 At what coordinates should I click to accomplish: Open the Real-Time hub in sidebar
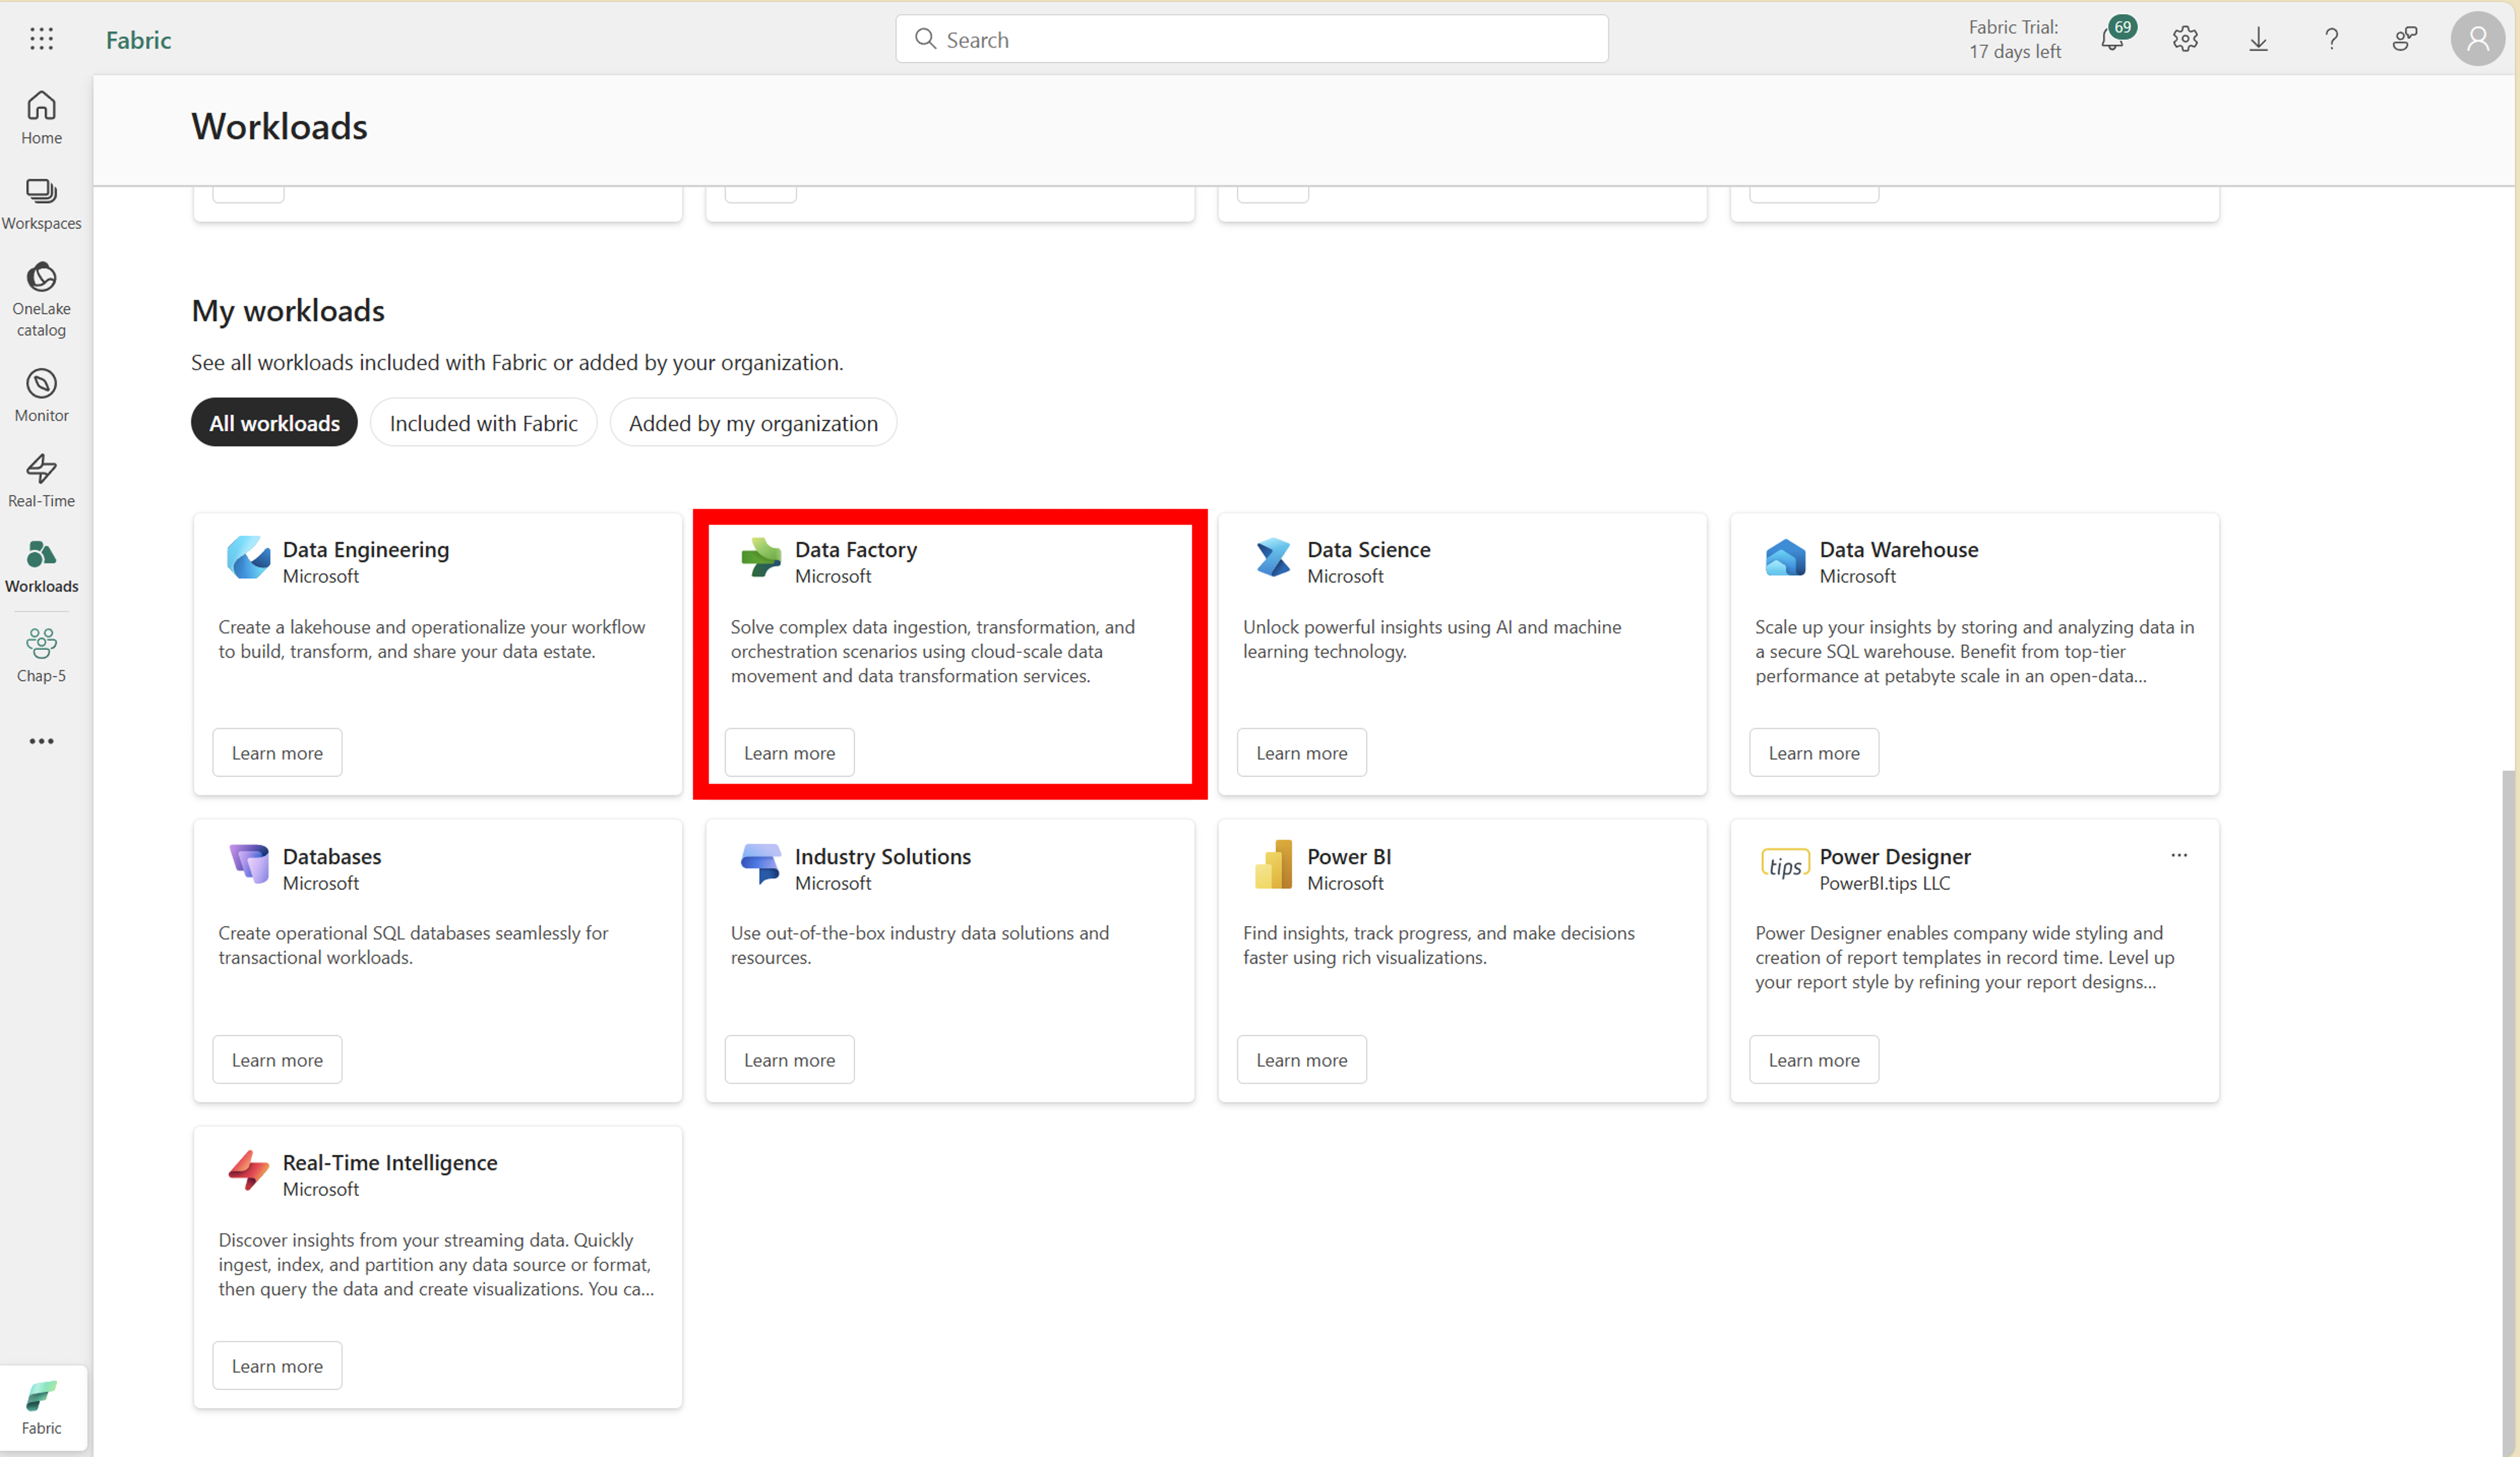41,481
